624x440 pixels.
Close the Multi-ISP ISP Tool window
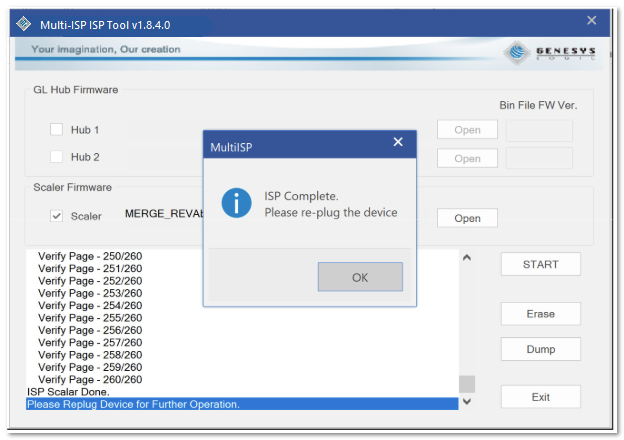click(x=592, y=20)
